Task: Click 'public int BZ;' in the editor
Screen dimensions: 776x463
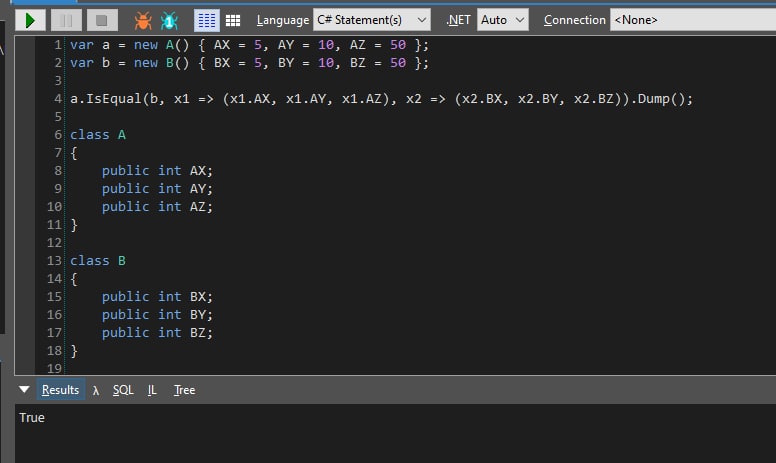Action: coord(157,332)
